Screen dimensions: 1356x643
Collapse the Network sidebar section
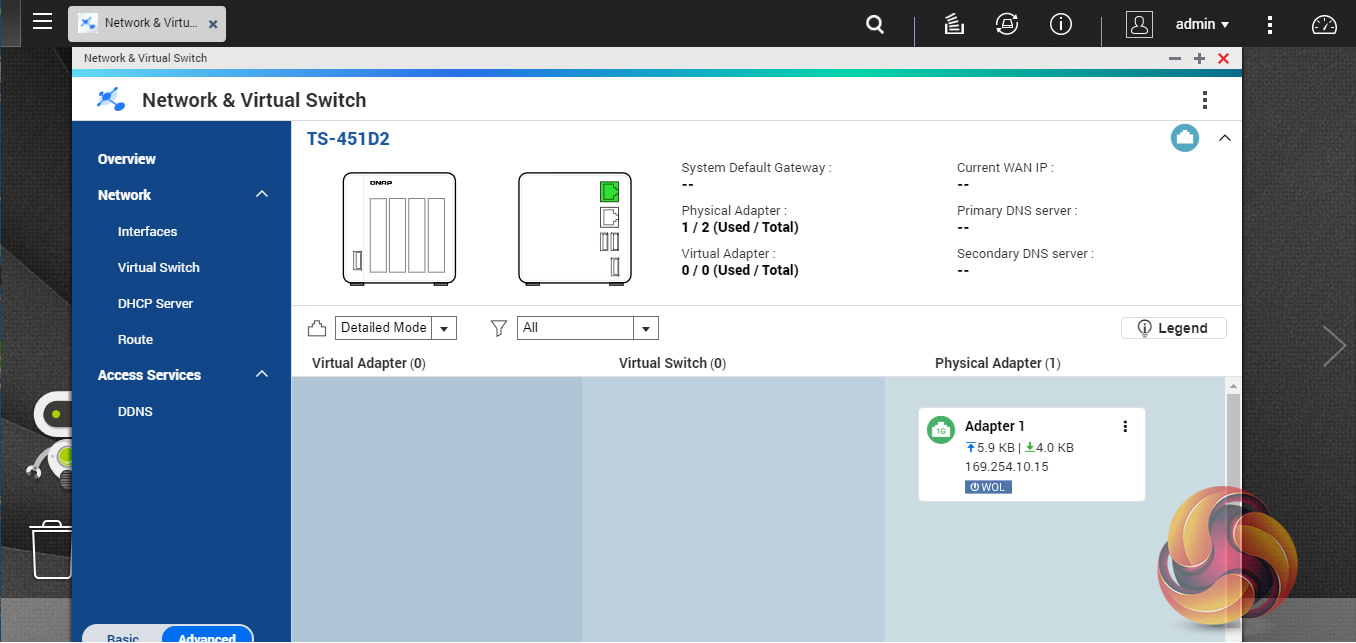(262, 195)
